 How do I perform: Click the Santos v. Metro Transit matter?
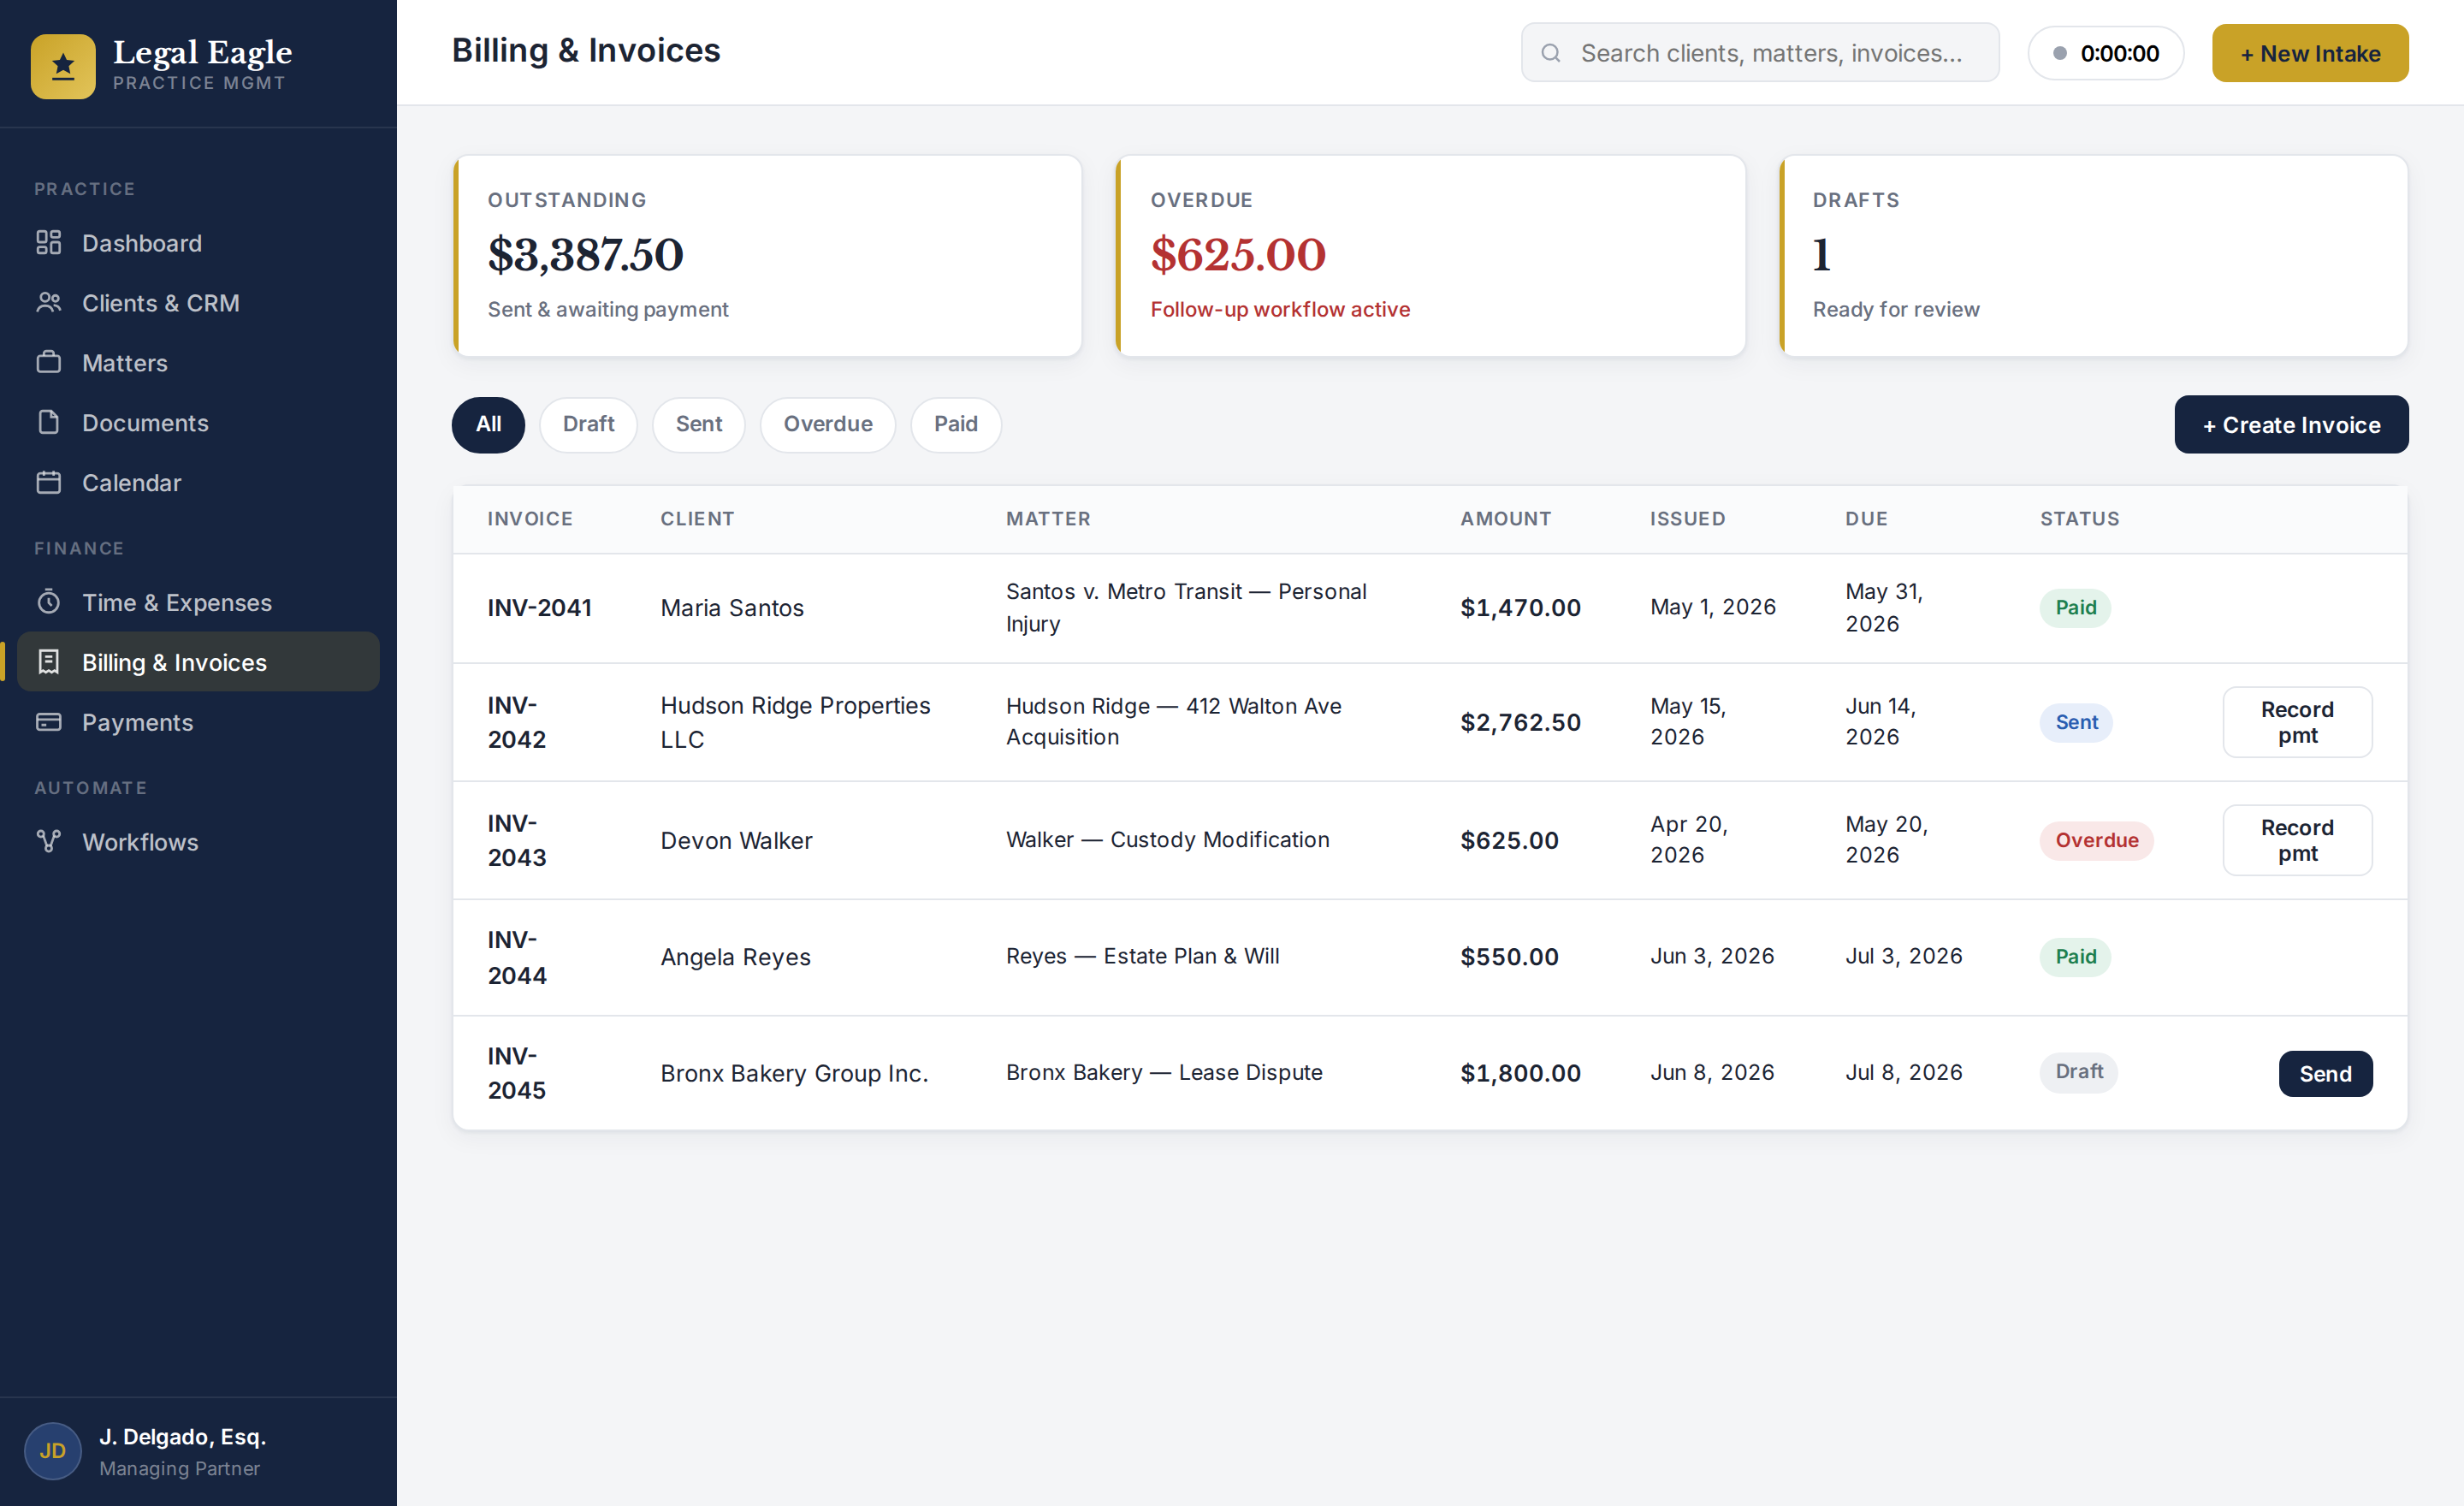click(1186, 607)
